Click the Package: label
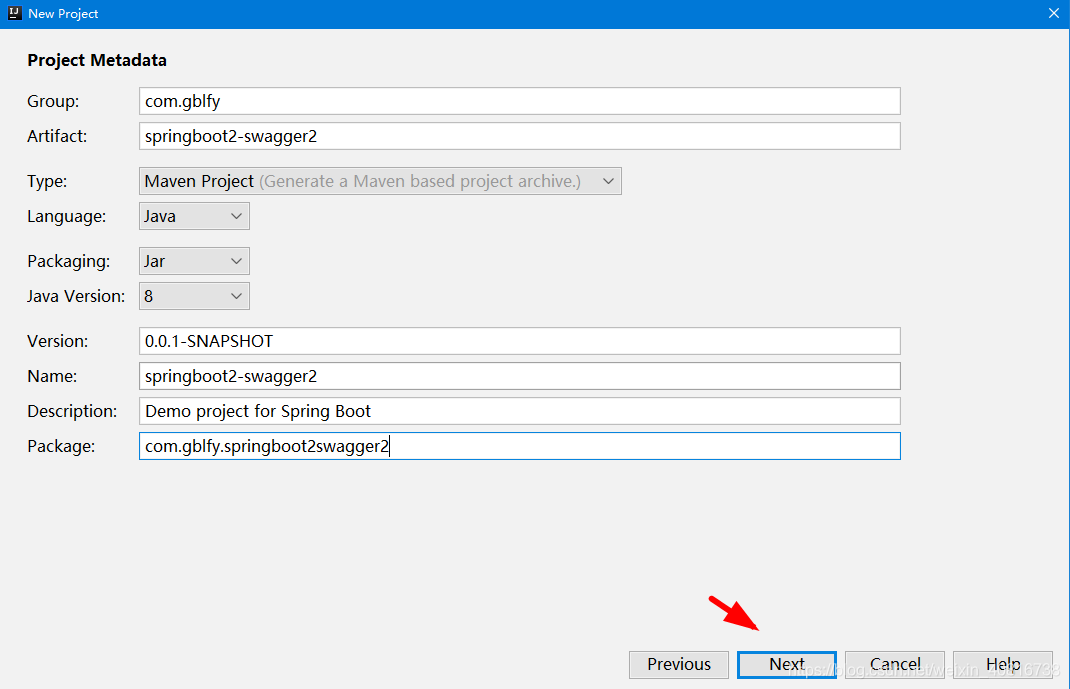The height and width of the screenshot is (689, 1070). tap(61, 446)
